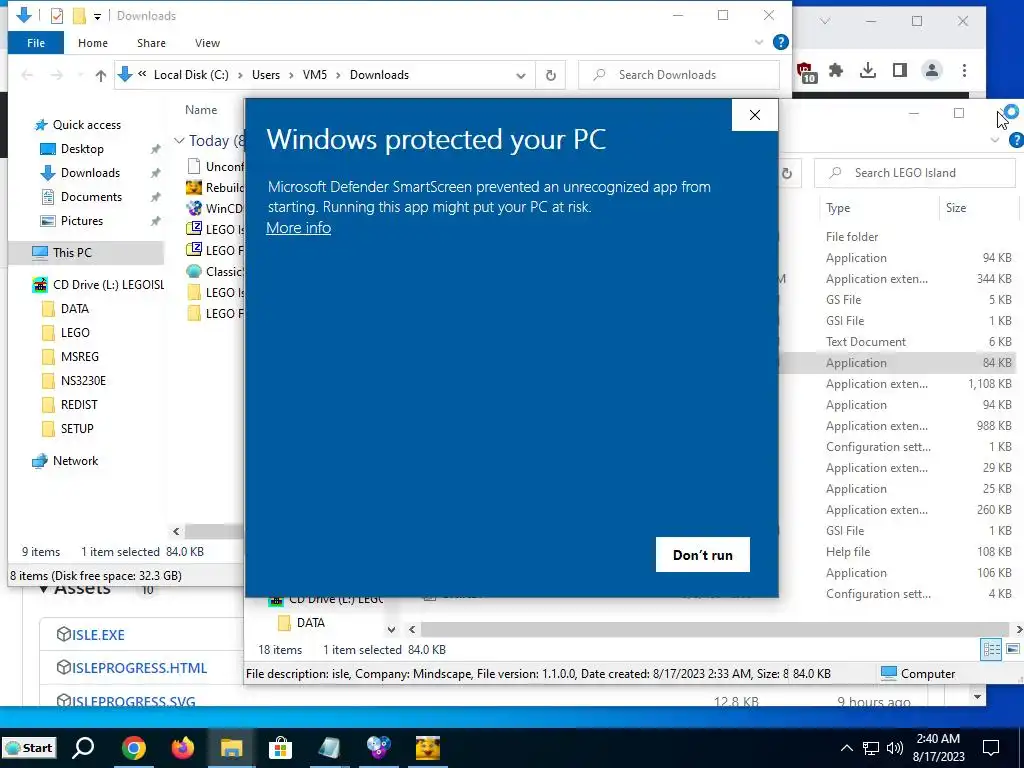Collapse the Today group in Downloads list
This screenshot has width=1024, height=768.
point(179,140)
